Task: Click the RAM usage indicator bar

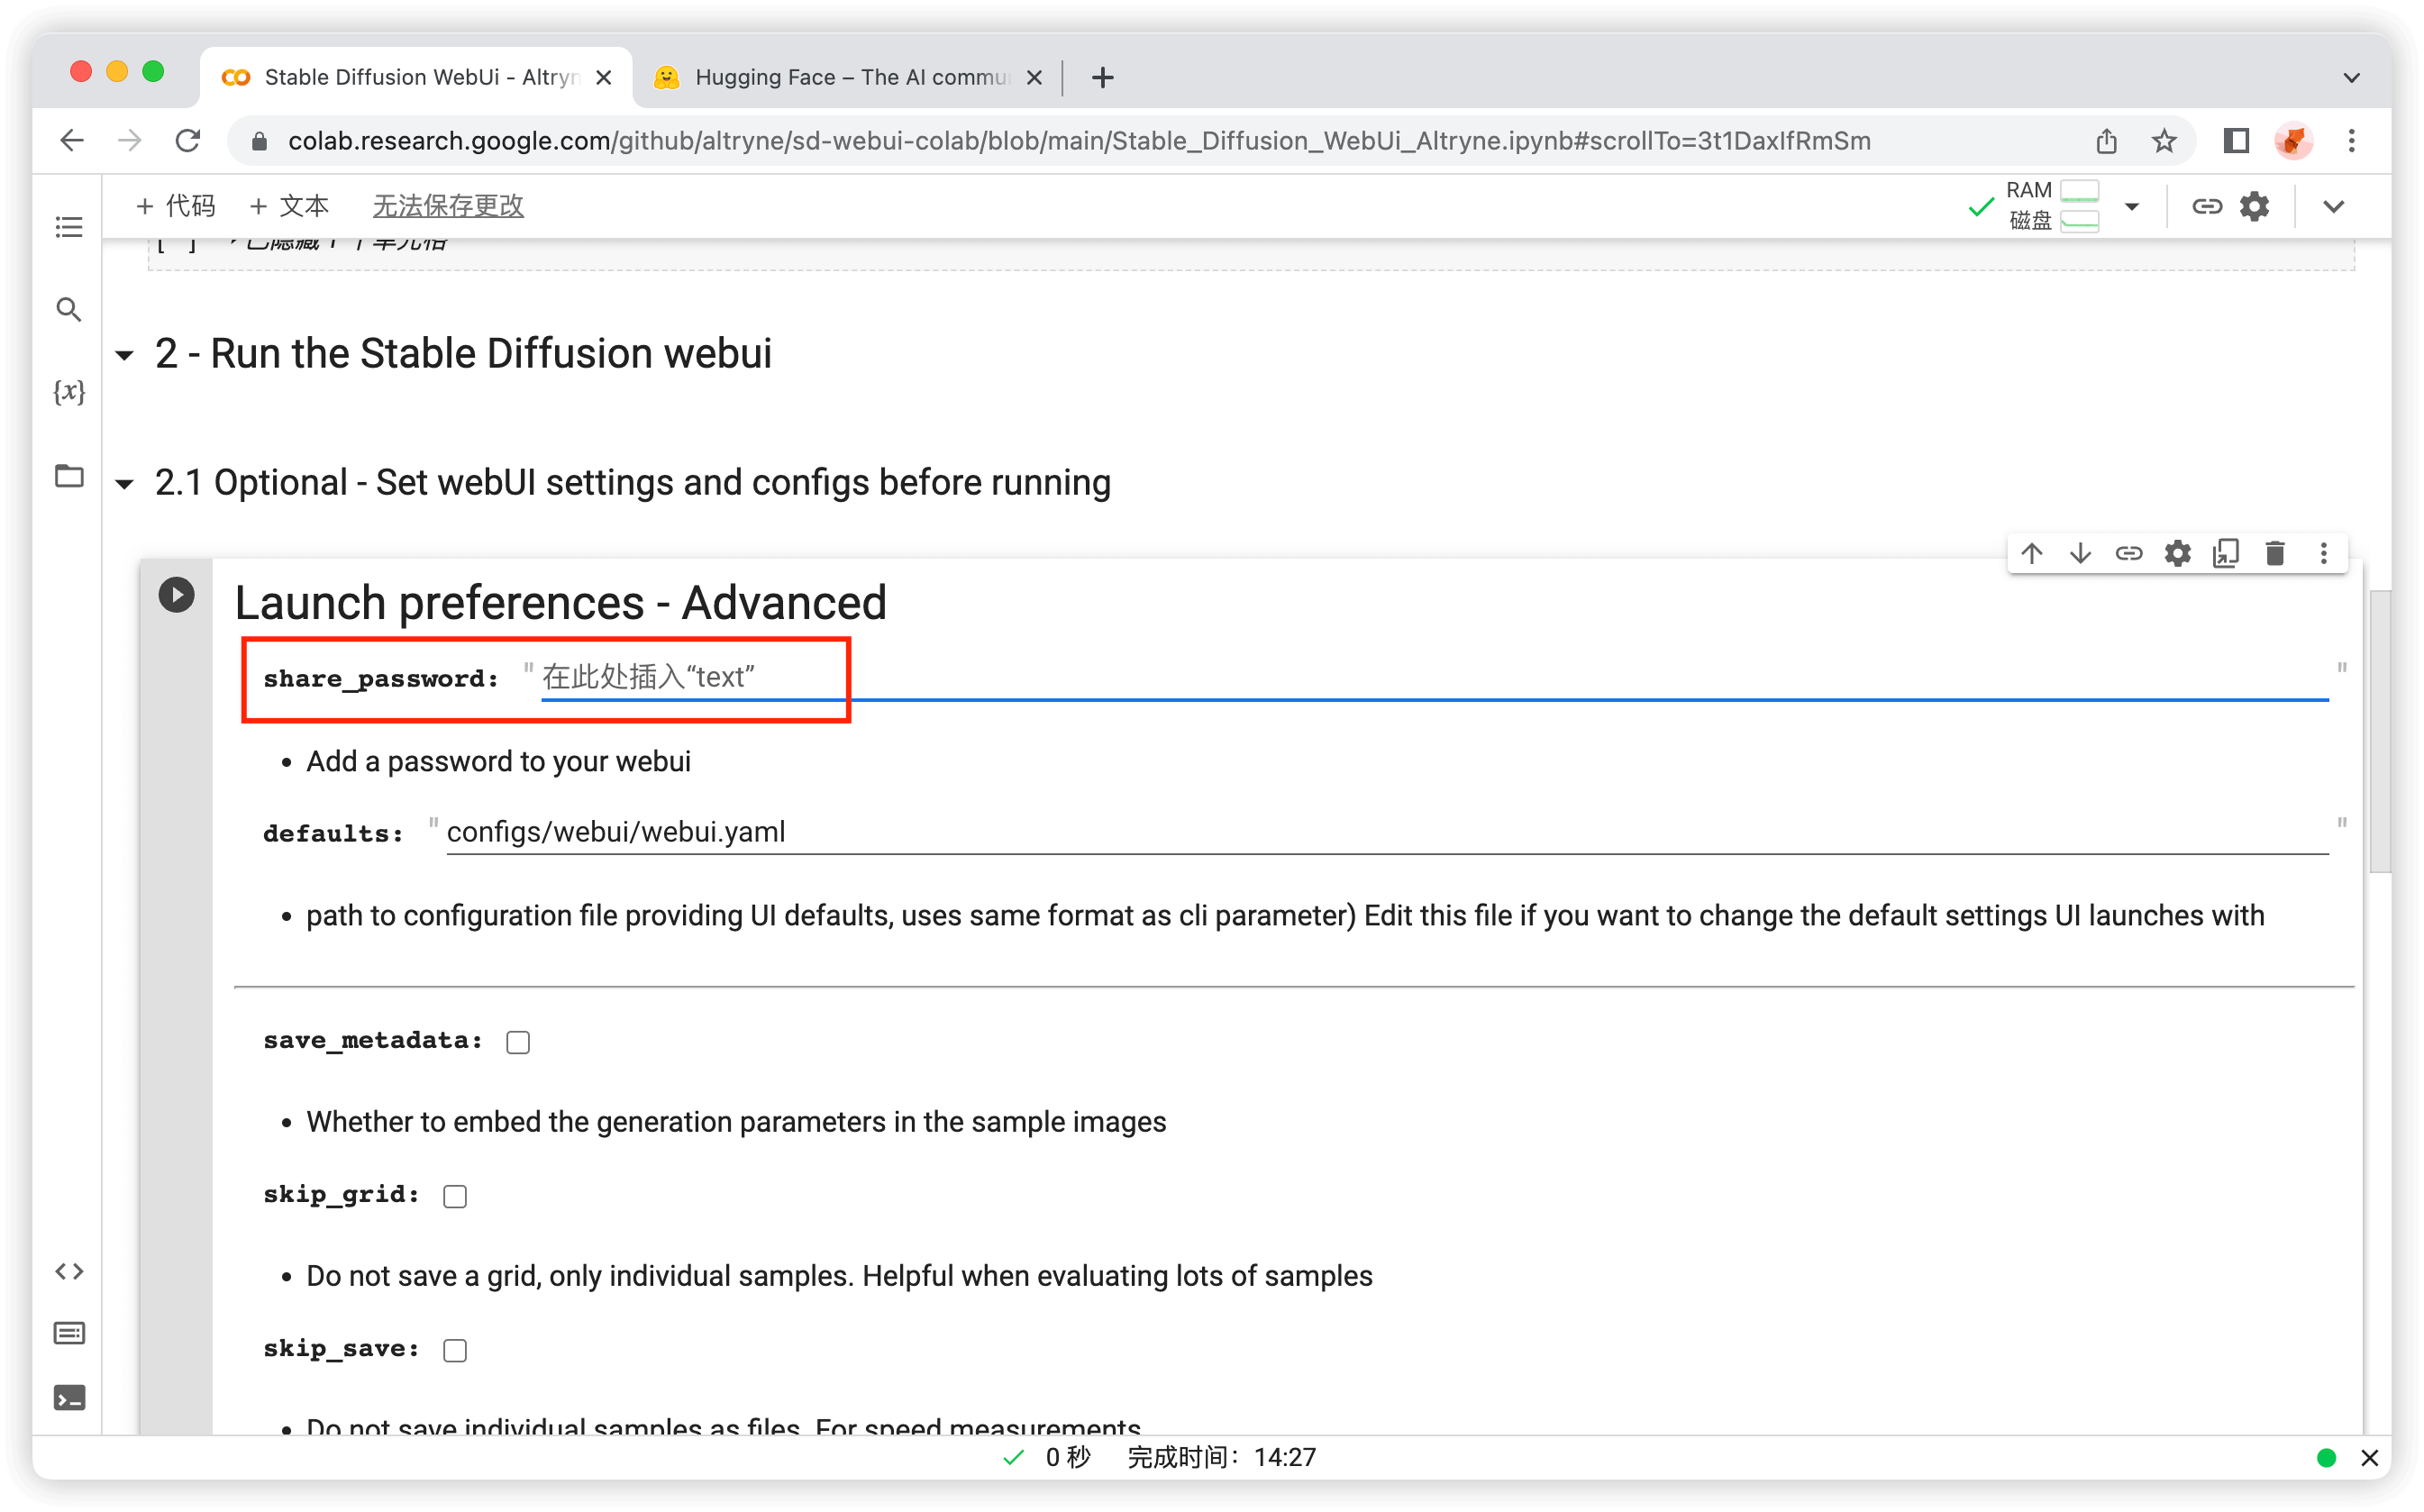Action: click(2079, 190)
